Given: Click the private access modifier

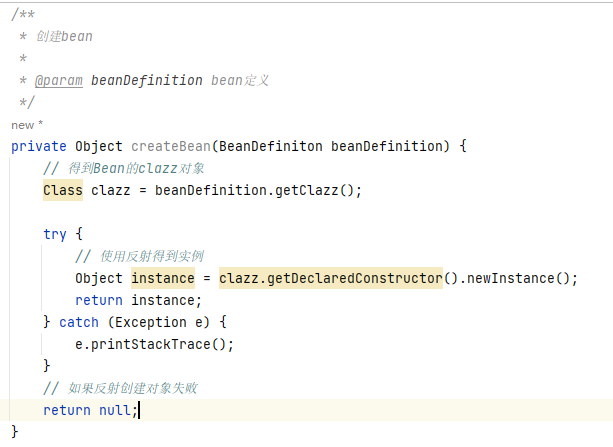Looking at the screenshot, I should 39,146.
